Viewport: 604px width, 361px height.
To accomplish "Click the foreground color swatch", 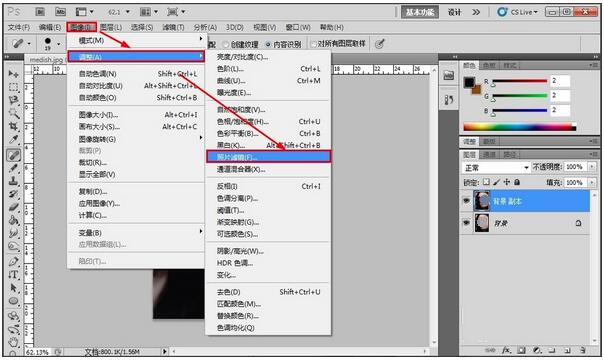I will 469,82.
